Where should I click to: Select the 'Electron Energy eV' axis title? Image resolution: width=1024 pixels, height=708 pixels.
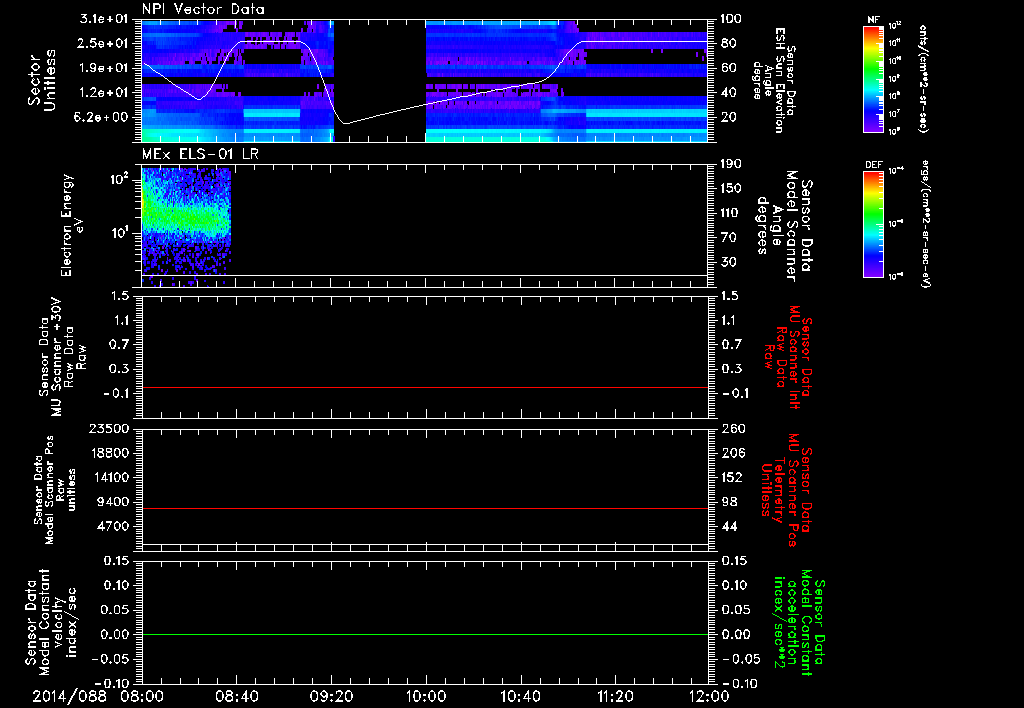coord(71,225)
